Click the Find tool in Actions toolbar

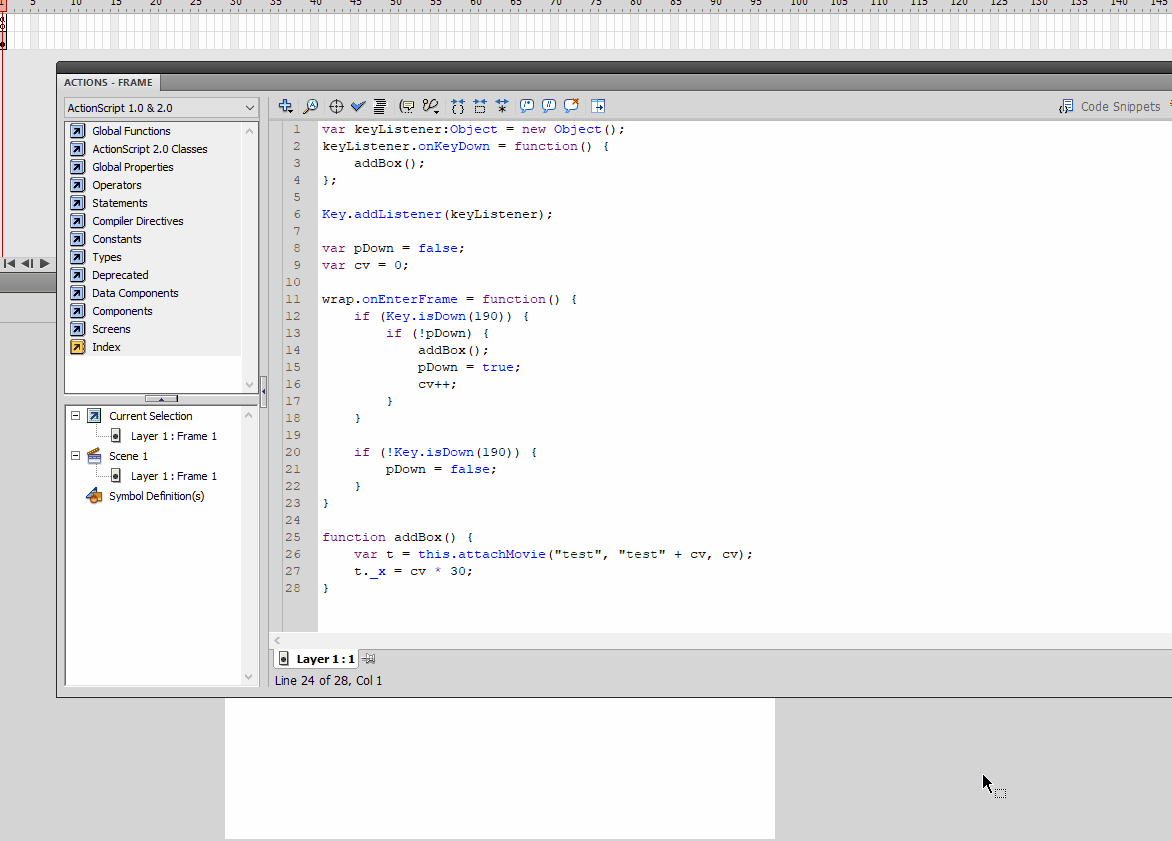[311, 106]
